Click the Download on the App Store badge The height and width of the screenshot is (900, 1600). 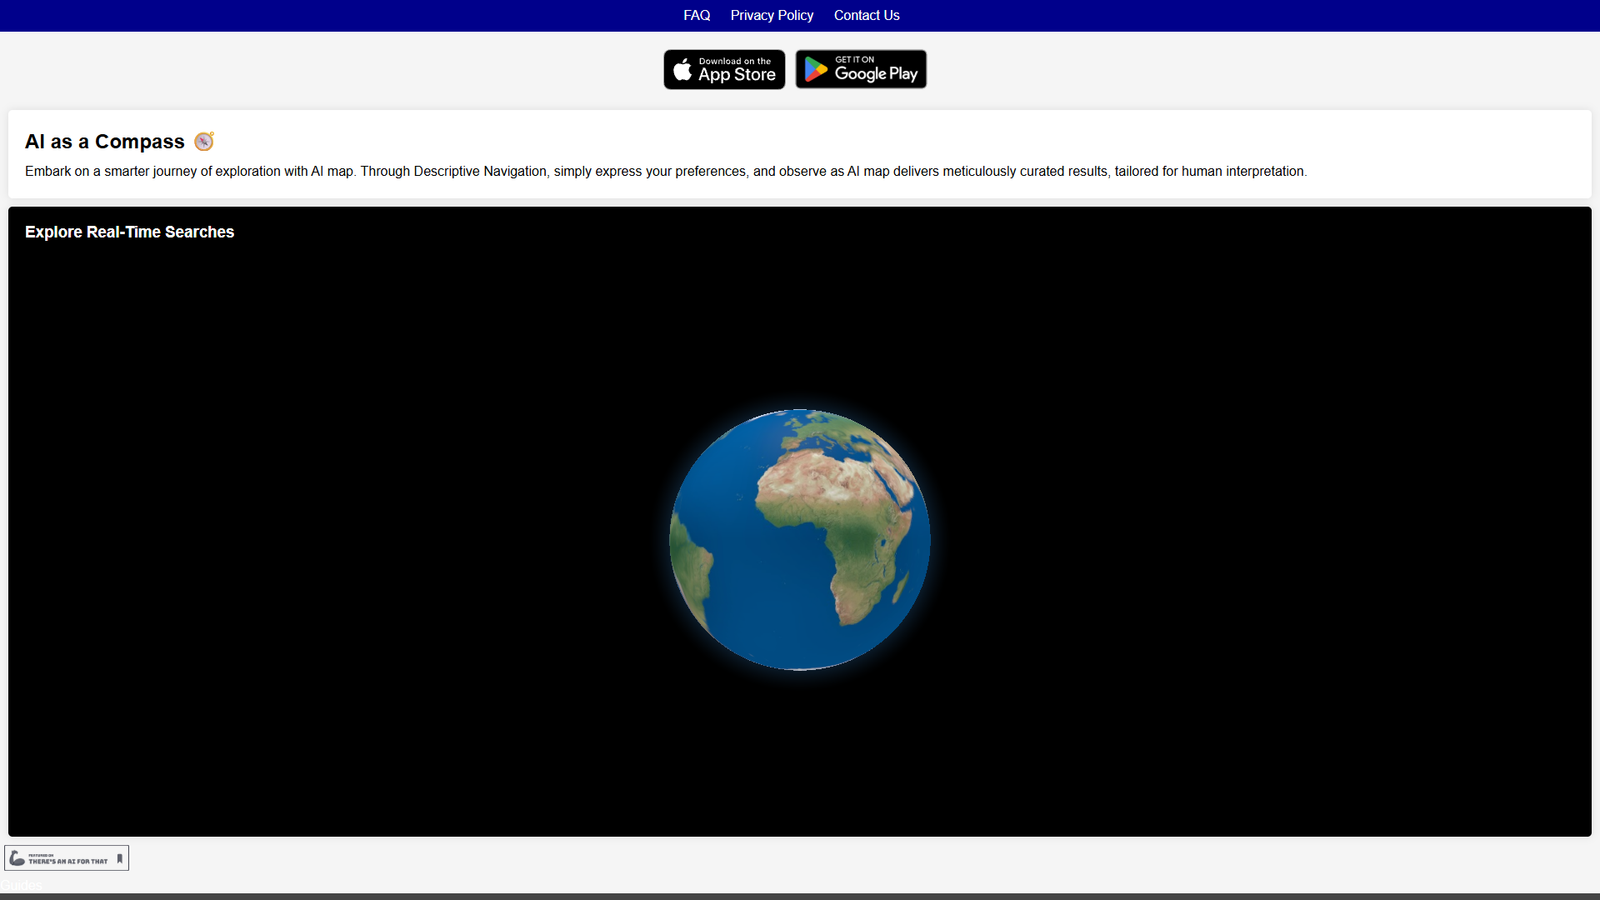tap(725, 70)
